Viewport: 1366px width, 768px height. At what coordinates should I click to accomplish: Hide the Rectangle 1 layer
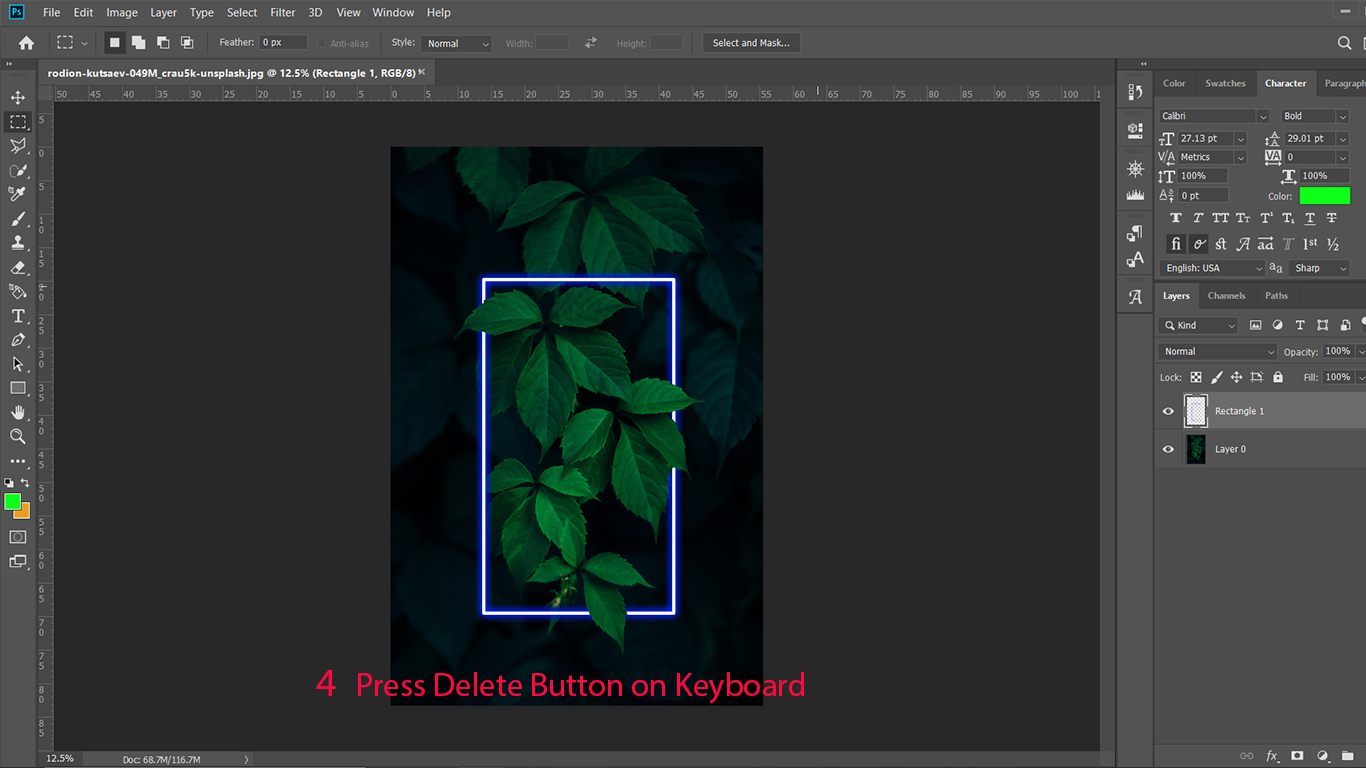[1168, 411]
